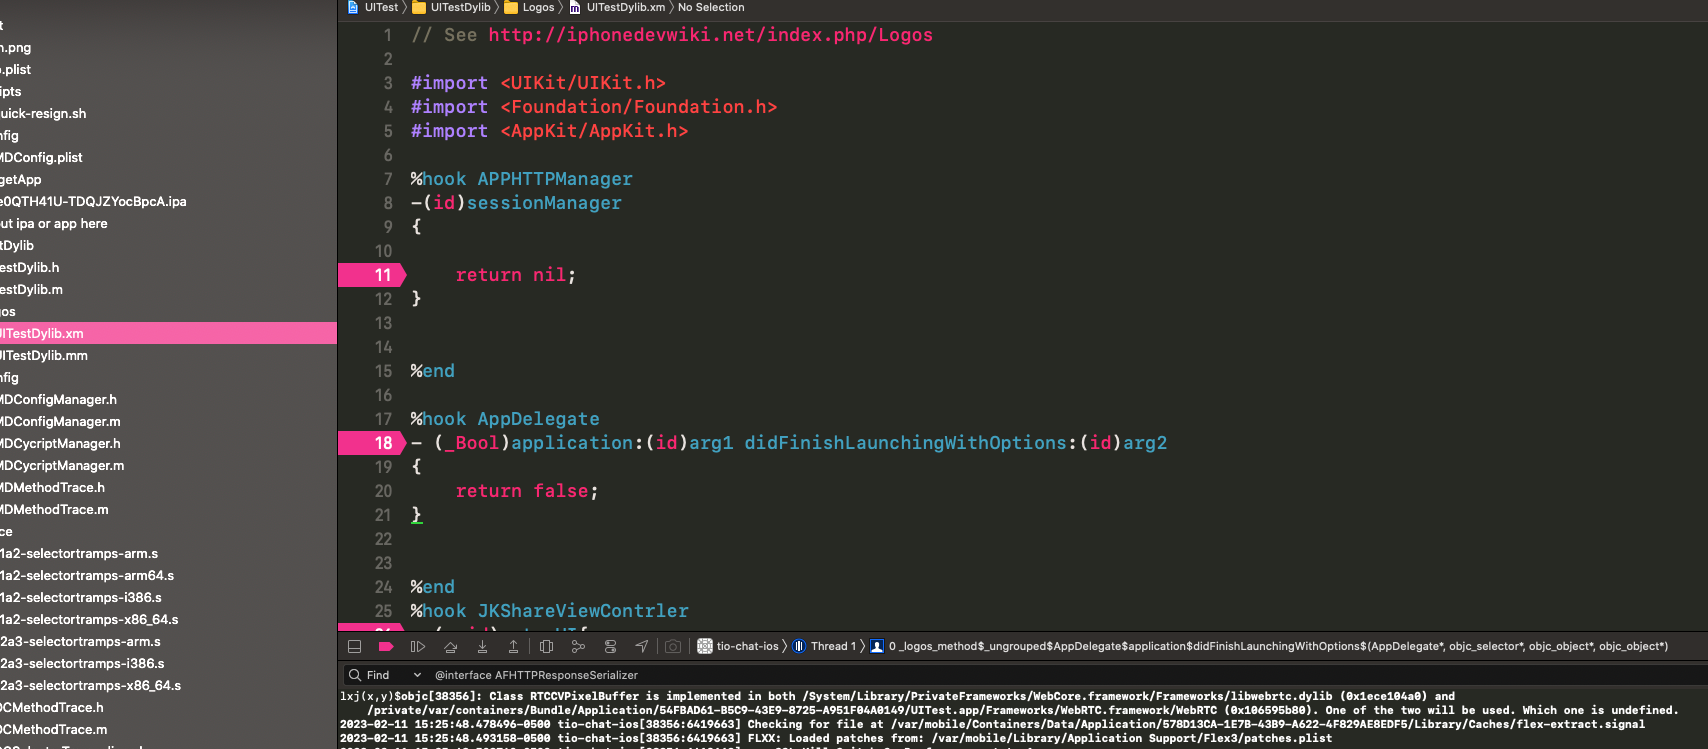
Task: Click the Step Over debug icon
Action: 450,647
